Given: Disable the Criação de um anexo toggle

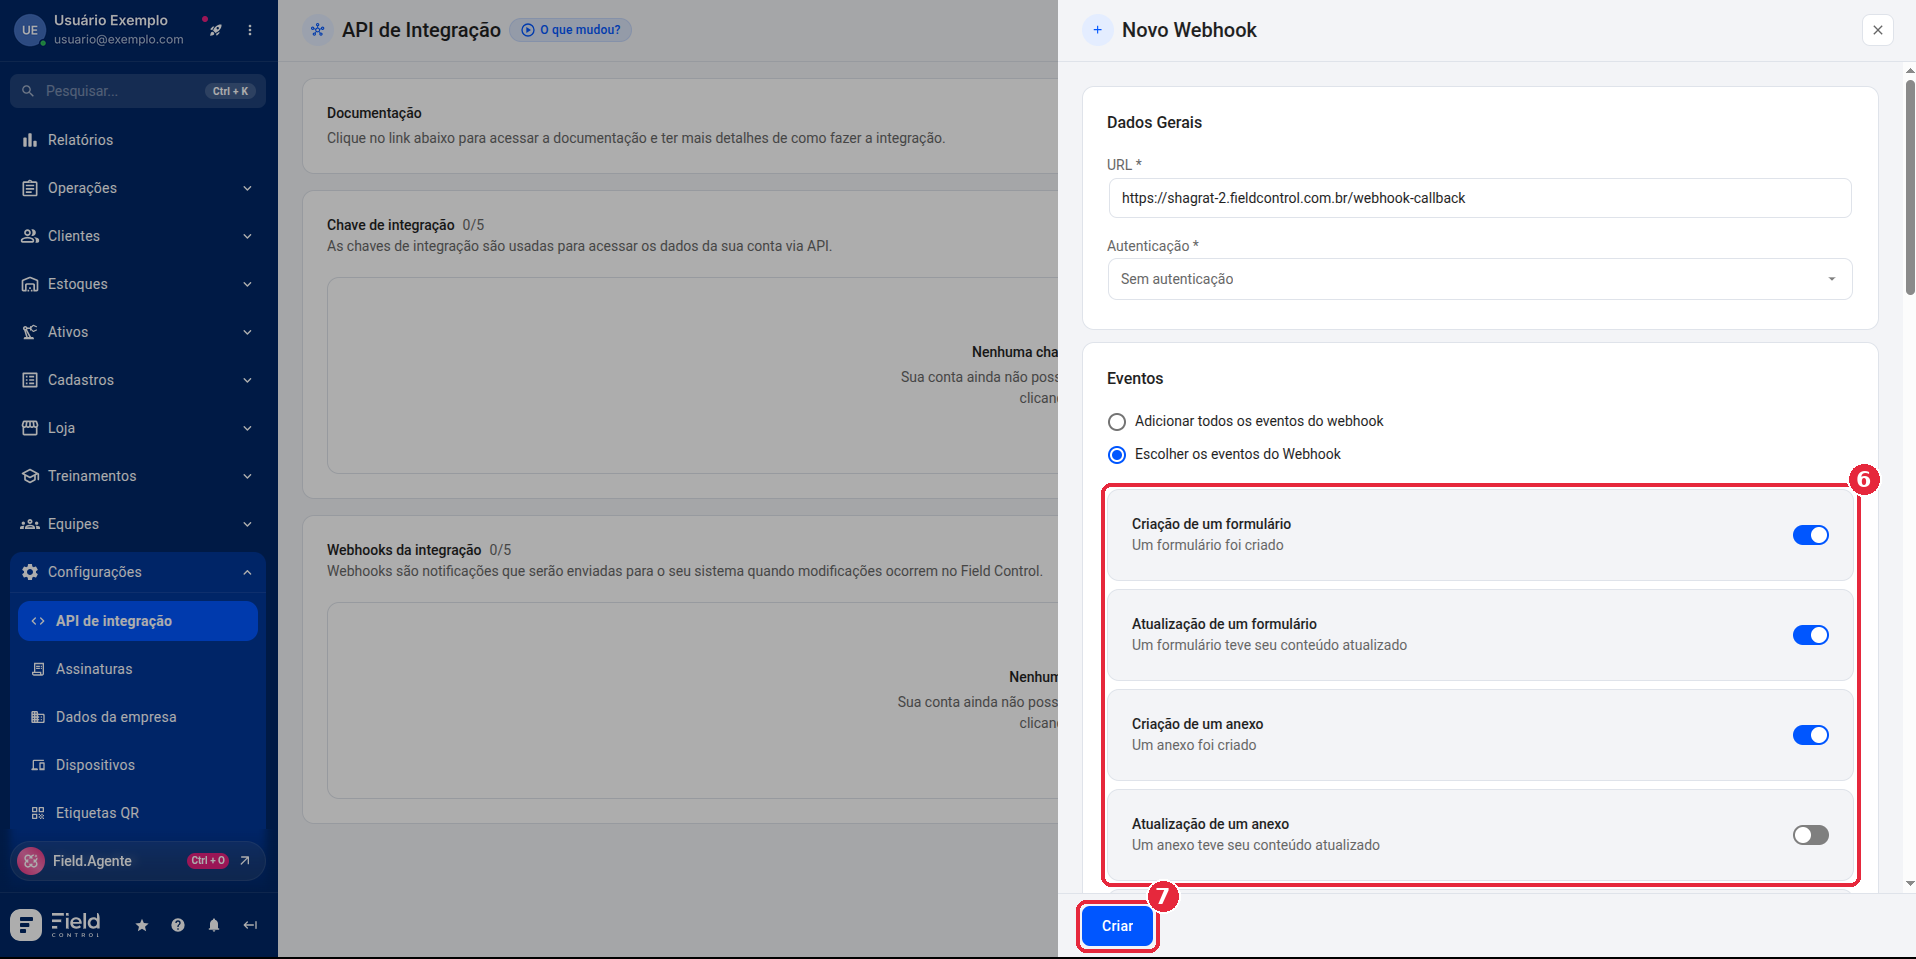Looking at the screenshot, I should tap(1810, 735).
